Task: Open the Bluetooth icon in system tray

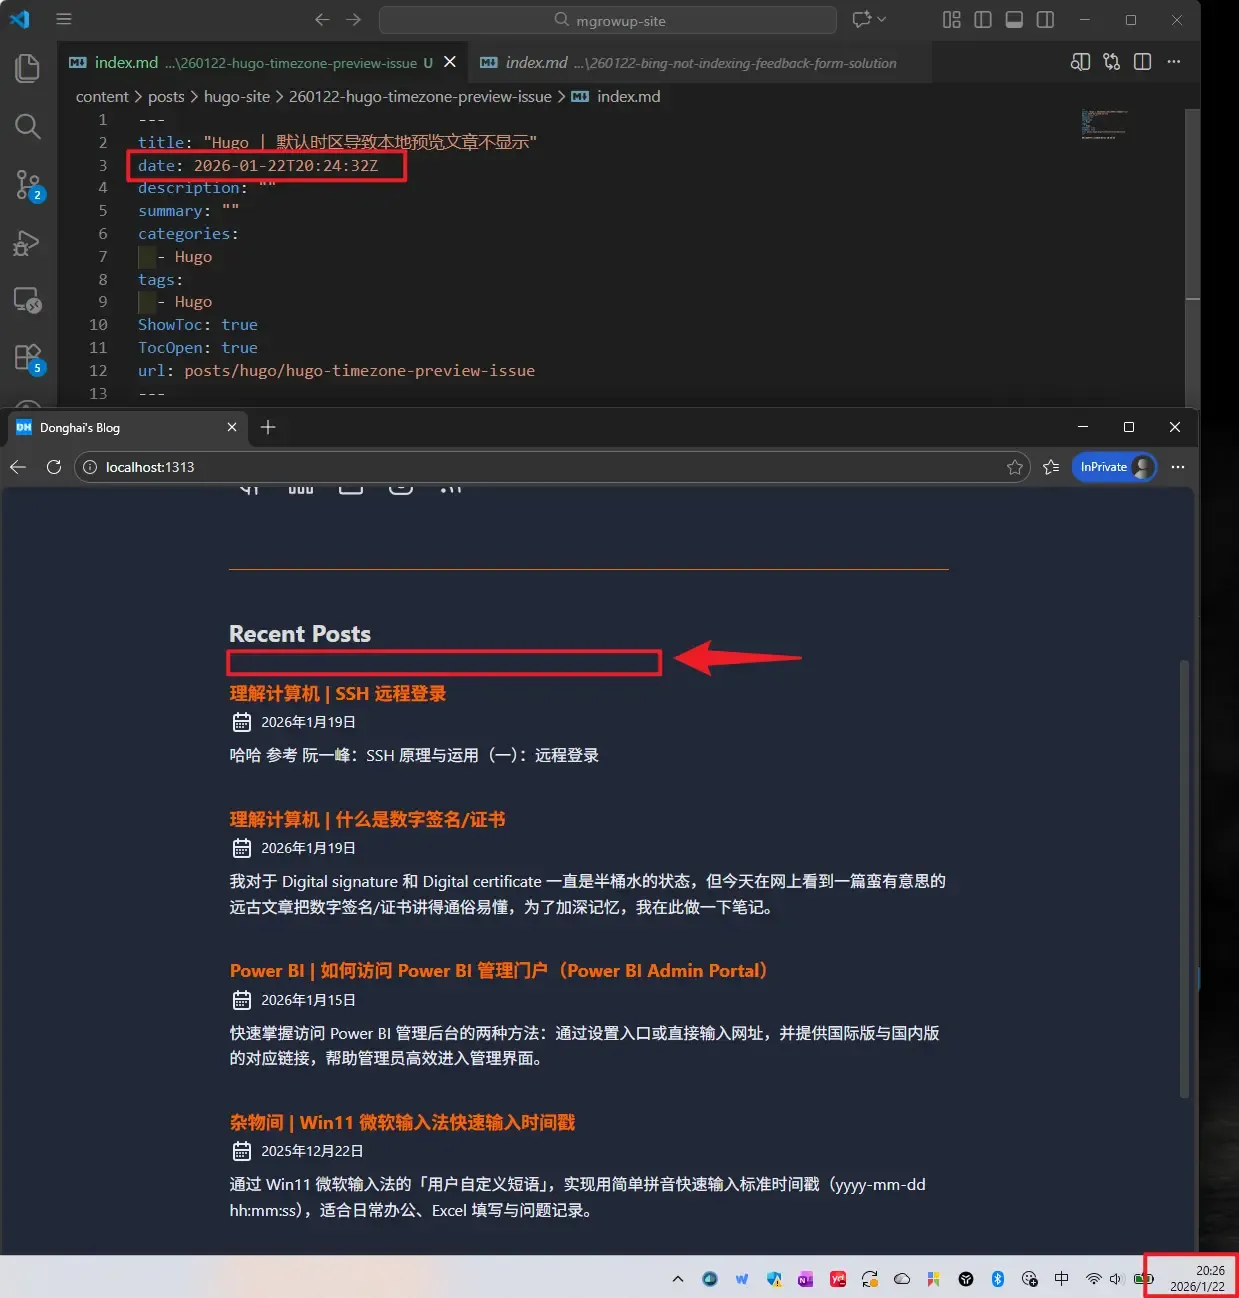Action: pos(998,1279)
